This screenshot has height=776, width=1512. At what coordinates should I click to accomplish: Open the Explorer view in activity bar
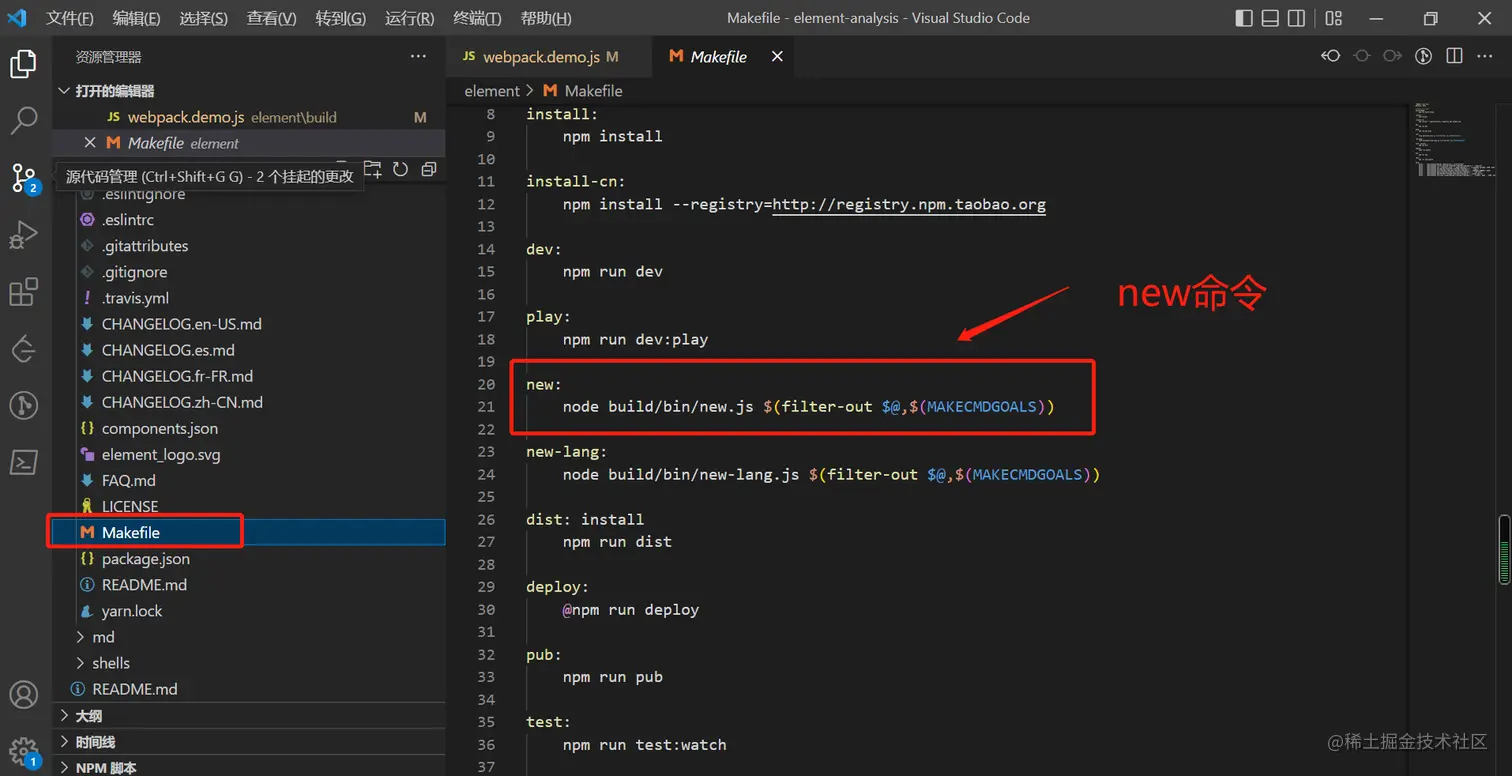coord(23,65)
